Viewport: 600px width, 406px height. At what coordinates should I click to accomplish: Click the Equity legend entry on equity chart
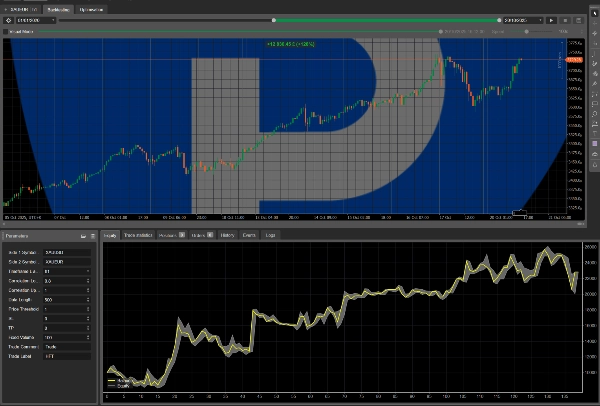click(119, 386)
